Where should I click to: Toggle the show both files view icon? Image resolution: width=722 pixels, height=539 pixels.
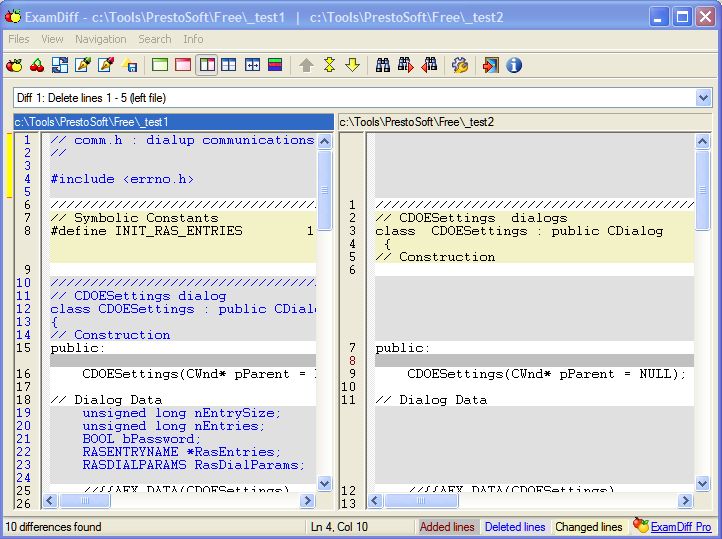(x=206, y=65)
